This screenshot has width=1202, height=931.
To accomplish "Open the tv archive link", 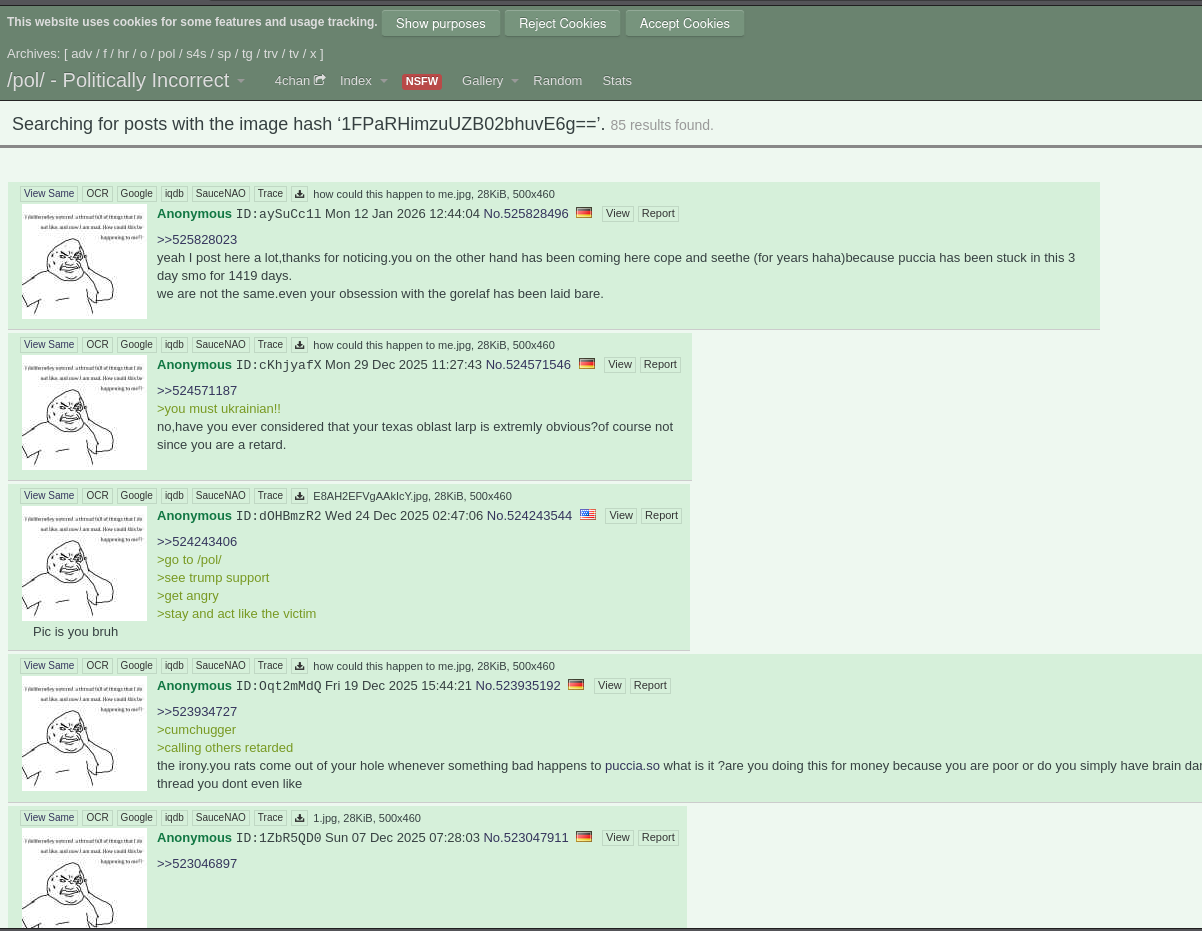I will click(294, 54).
